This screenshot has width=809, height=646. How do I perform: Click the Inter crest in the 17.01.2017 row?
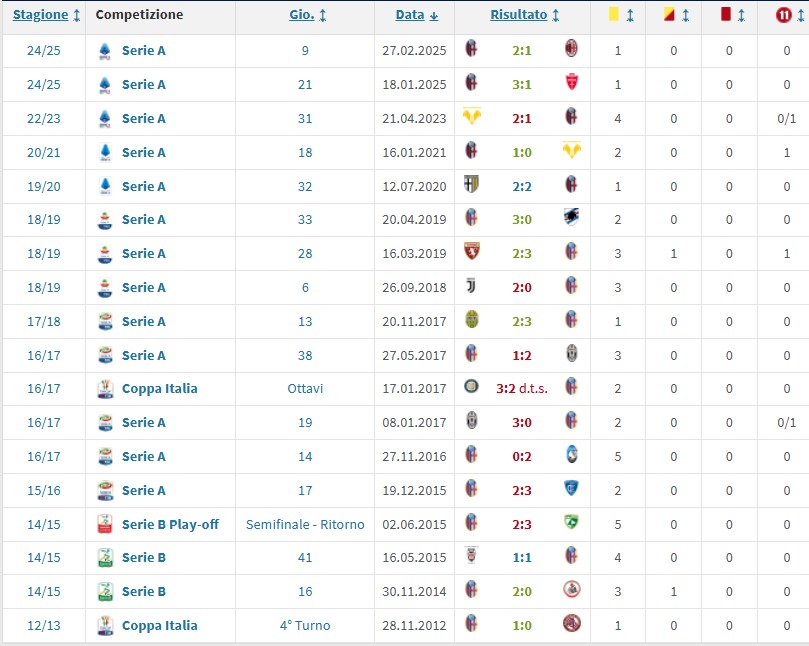coord(472,388)
